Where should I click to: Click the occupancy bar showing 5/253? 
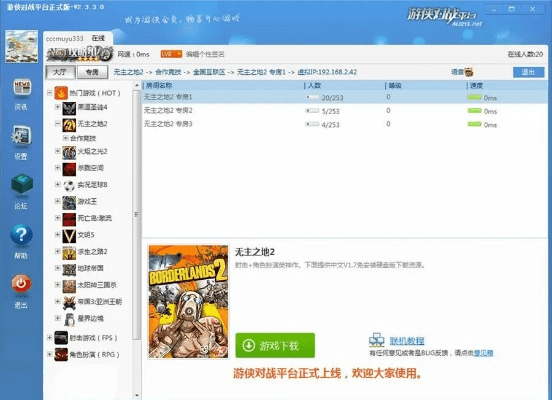[x=312, y=111]
